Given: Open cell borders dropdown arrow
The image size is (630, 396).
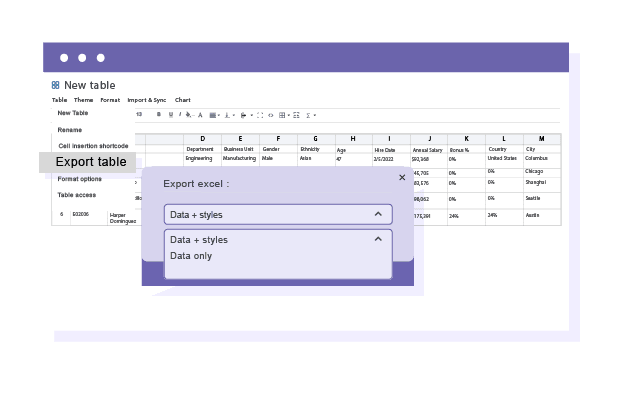Looking at the screenshot, I should 288,116.
